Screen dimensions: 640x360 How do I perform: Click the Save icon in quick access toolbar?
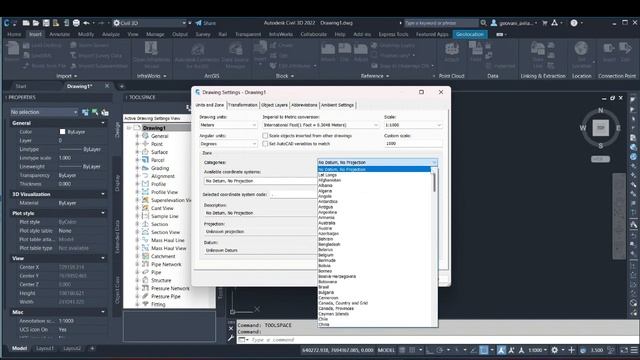click(46, 23)
